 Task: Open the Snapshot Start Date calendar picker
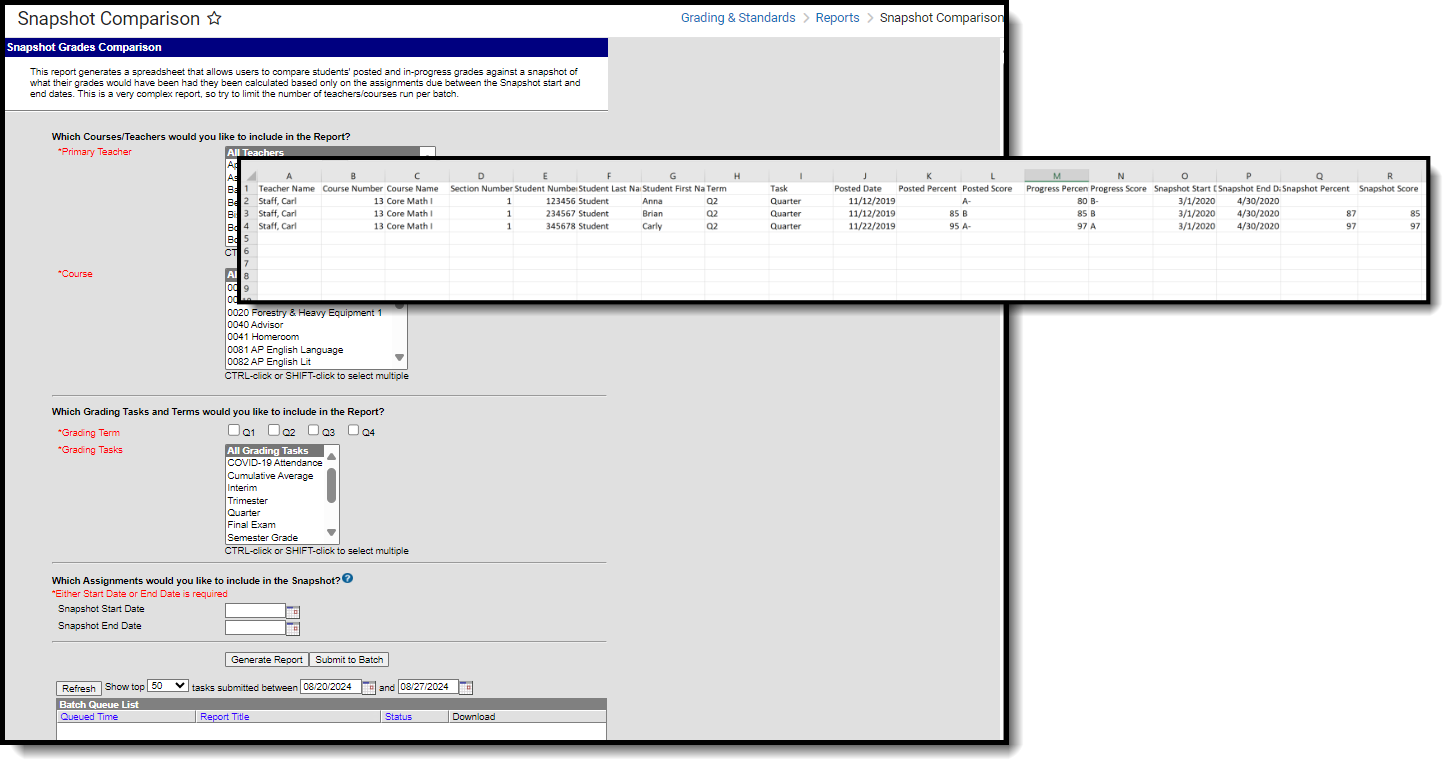pyautogui.click(x=293, y=611)
